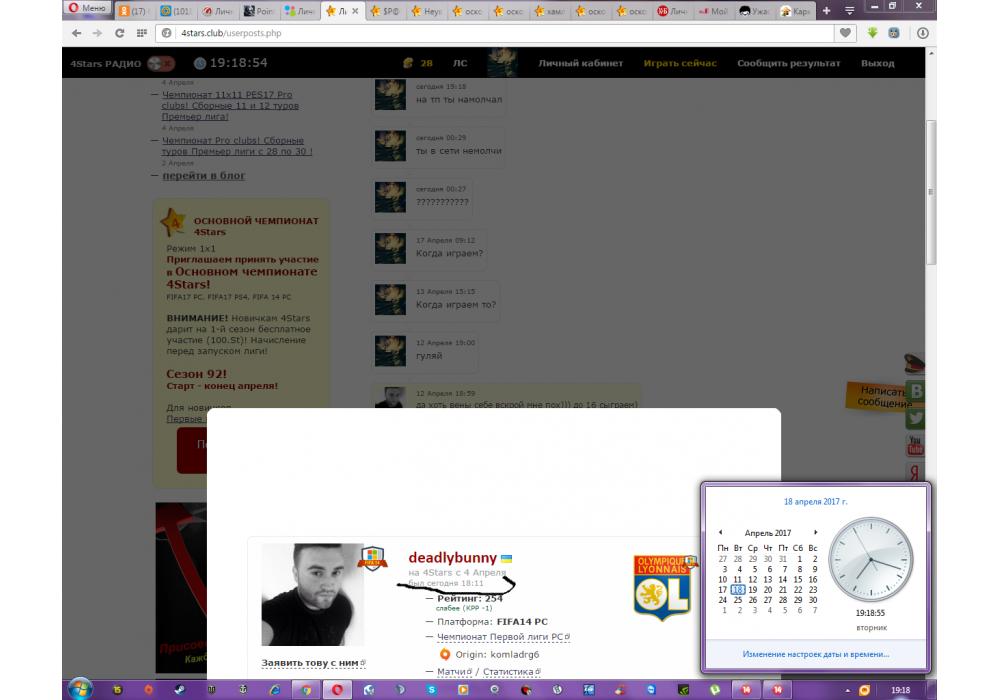Viewport: 1000px width, 700px height.
Task: Click the browser address bar
Action: point(500,33)
